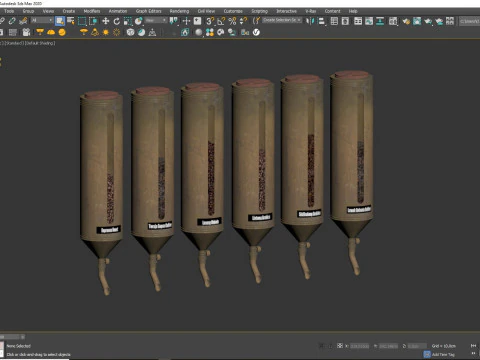Toggle Keyboard Shortcut Override
Image resolution: width=480 pixels, height=360 pixels.
coord(198,21)
